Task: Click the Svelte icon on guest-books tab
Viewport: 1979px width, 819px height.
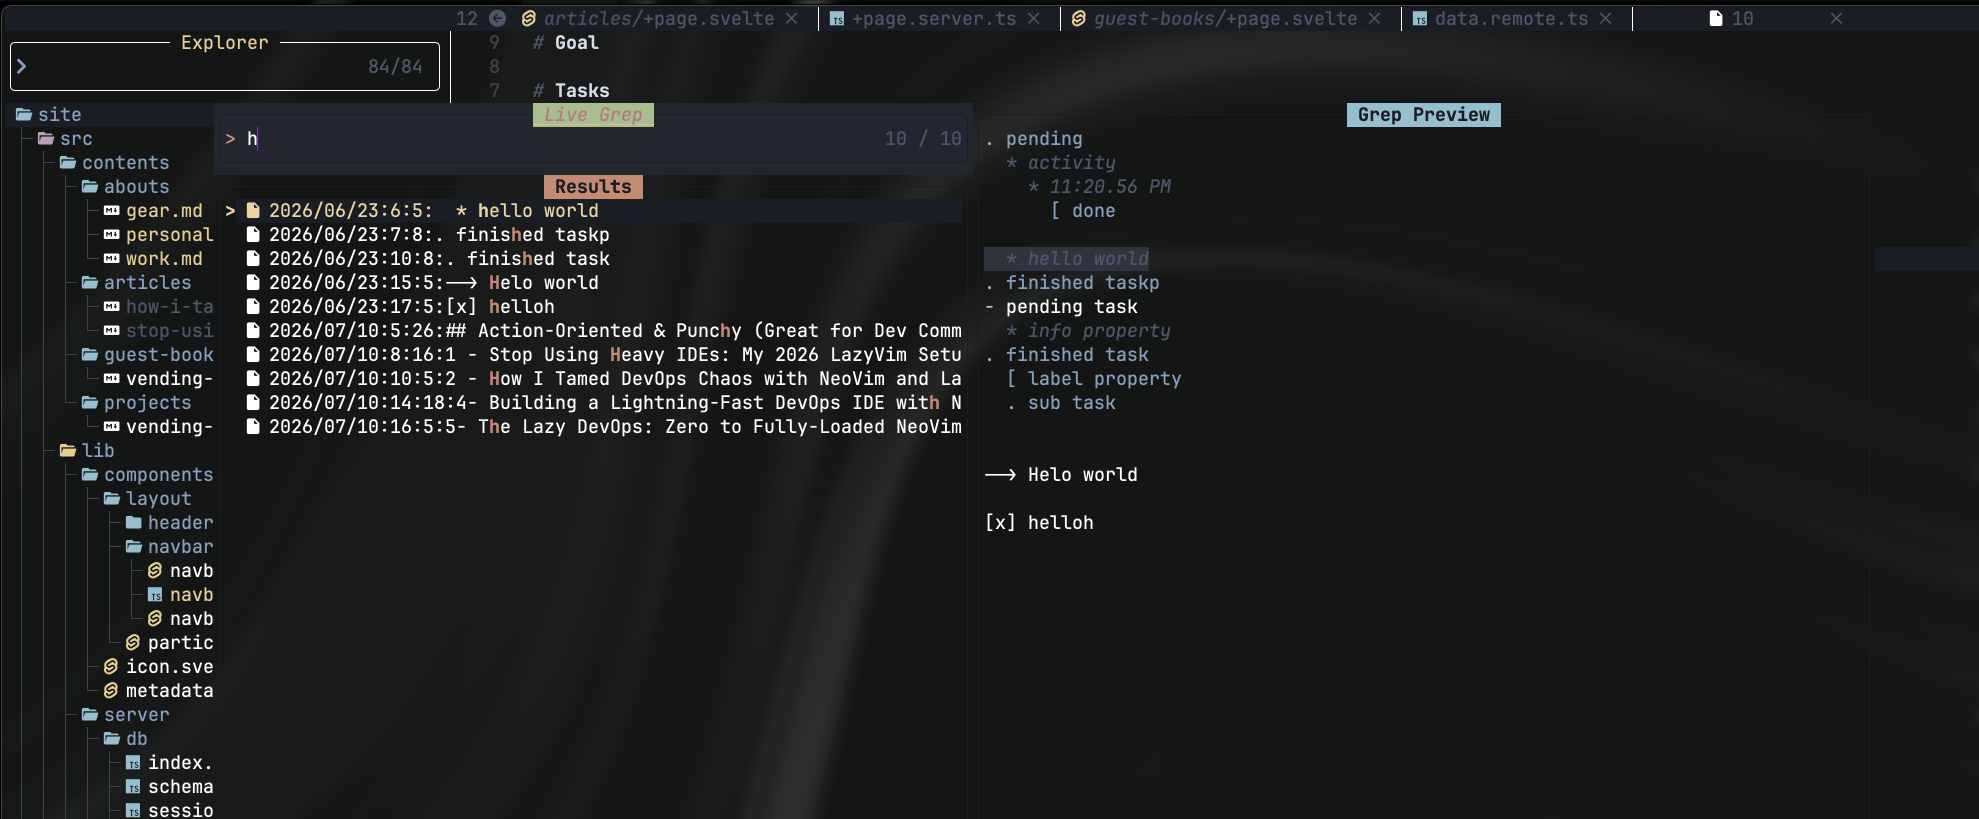Action: 1079,19
